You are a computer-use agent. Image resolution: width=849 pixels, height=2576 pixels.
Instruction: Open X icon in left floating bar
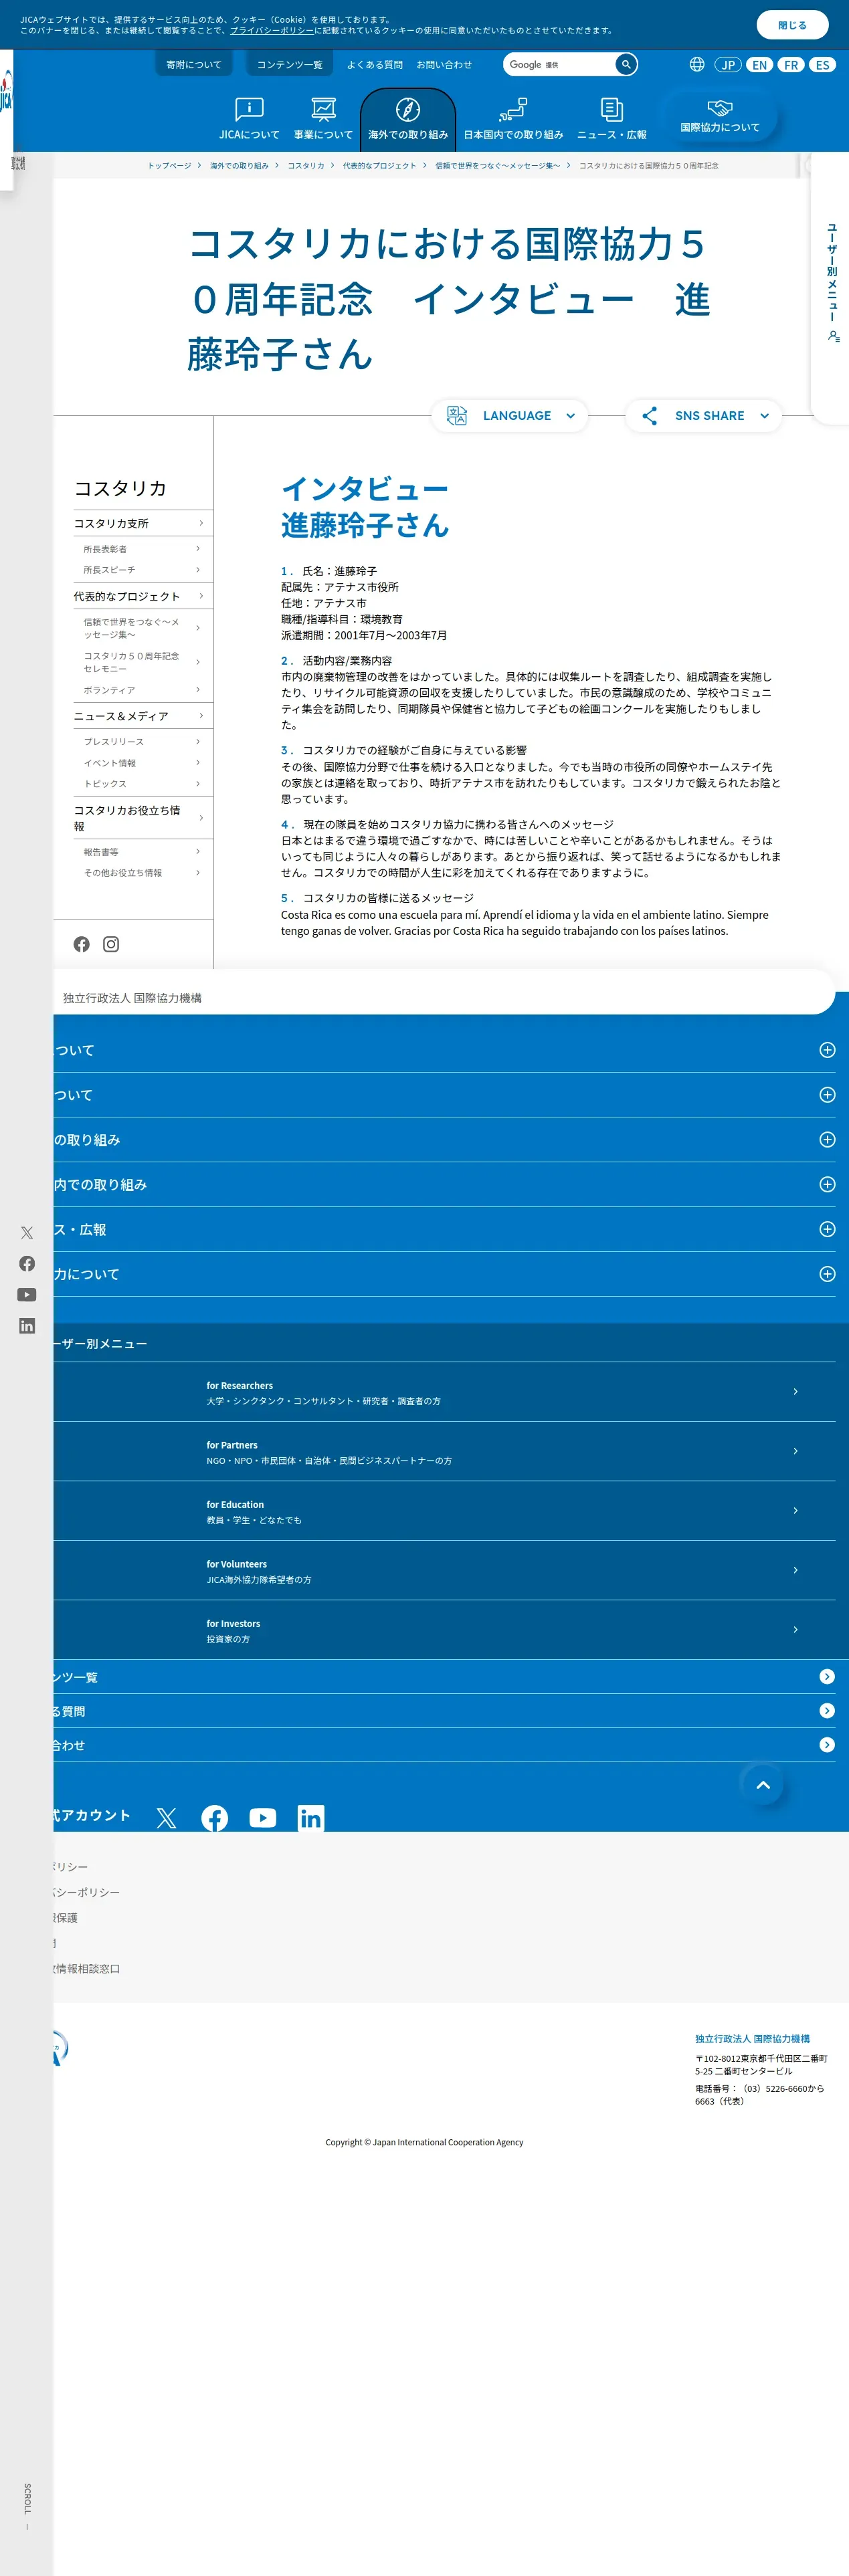tap(27, 1233)
